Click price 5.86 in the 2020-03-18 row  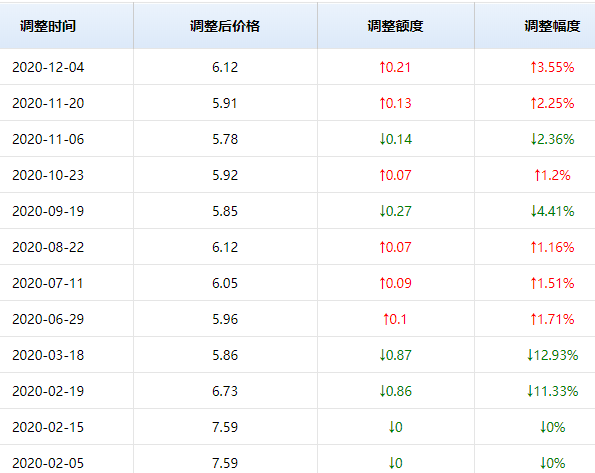225,355
